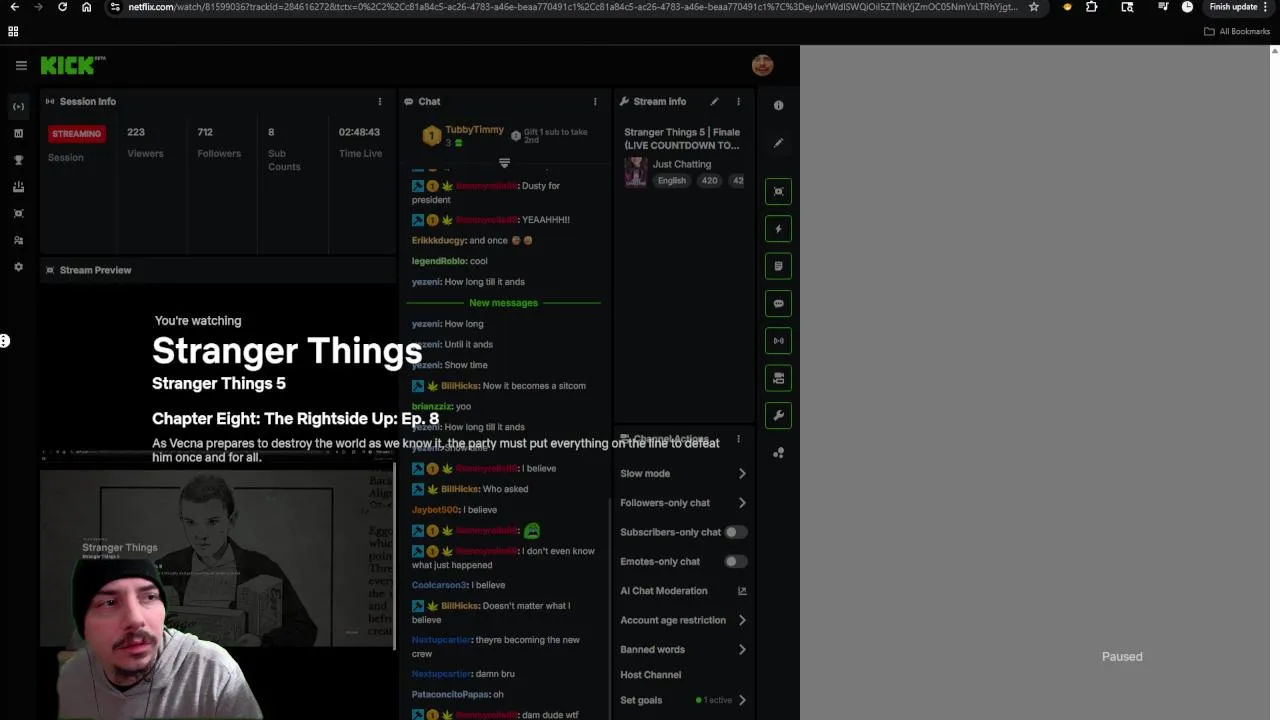Click username legendRoblo in chat
Image resolution: width=1280 pixels, height=720 pixels.
click(439, 261)
